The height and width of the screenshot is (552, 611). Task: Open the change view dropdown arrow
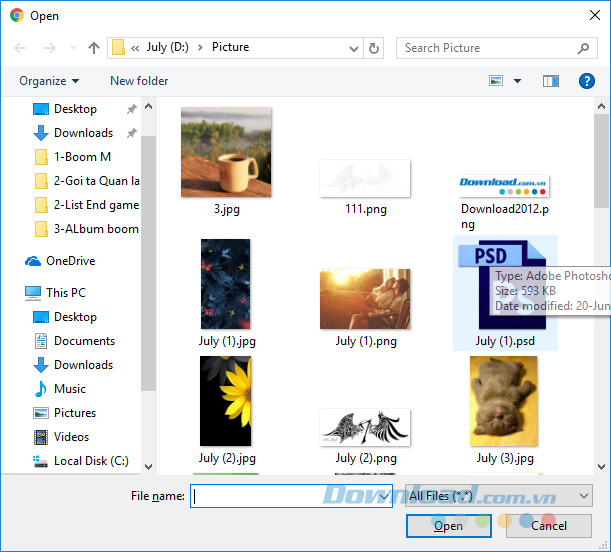[x=517, y=81]
